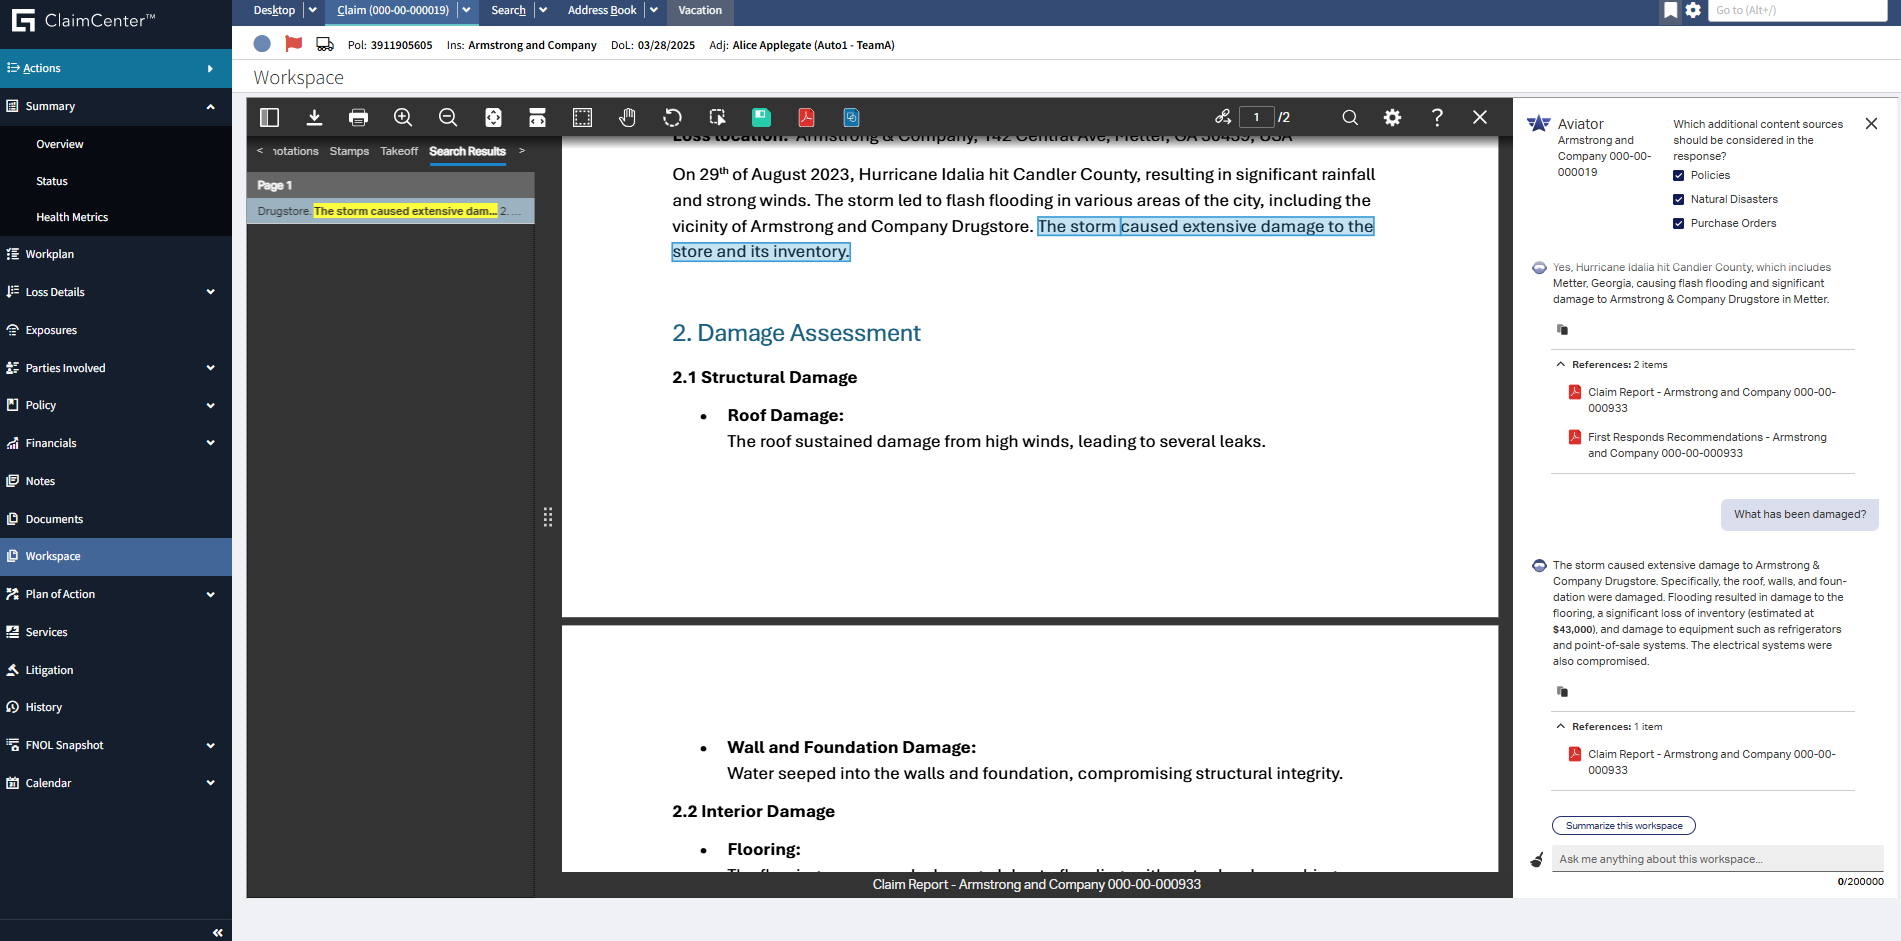This screenshot has width=1901, height=941.
Task: Copy the Hurricane Idalia response text
Action: pos(1562,330)
